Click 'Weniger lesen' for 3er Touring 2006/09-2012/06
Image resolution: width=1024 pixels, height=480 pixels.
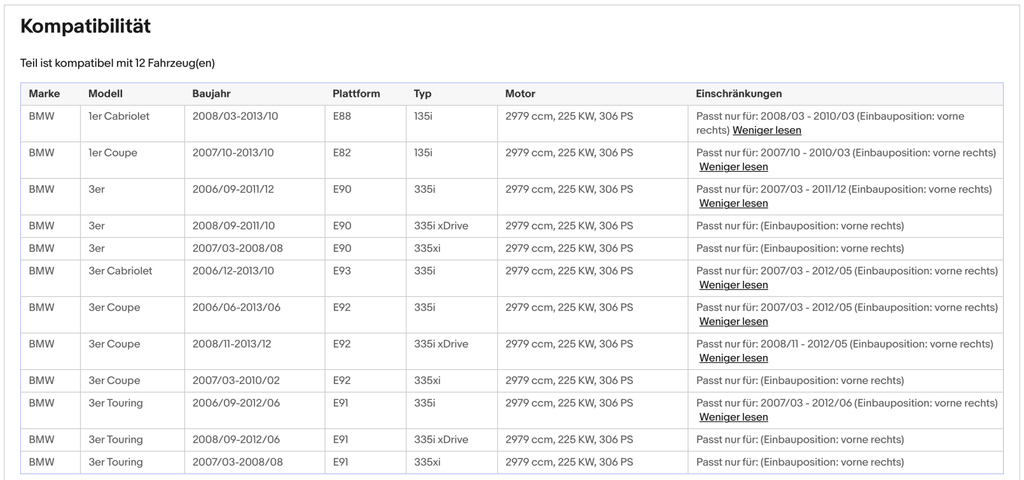click(x=733, y=417)
